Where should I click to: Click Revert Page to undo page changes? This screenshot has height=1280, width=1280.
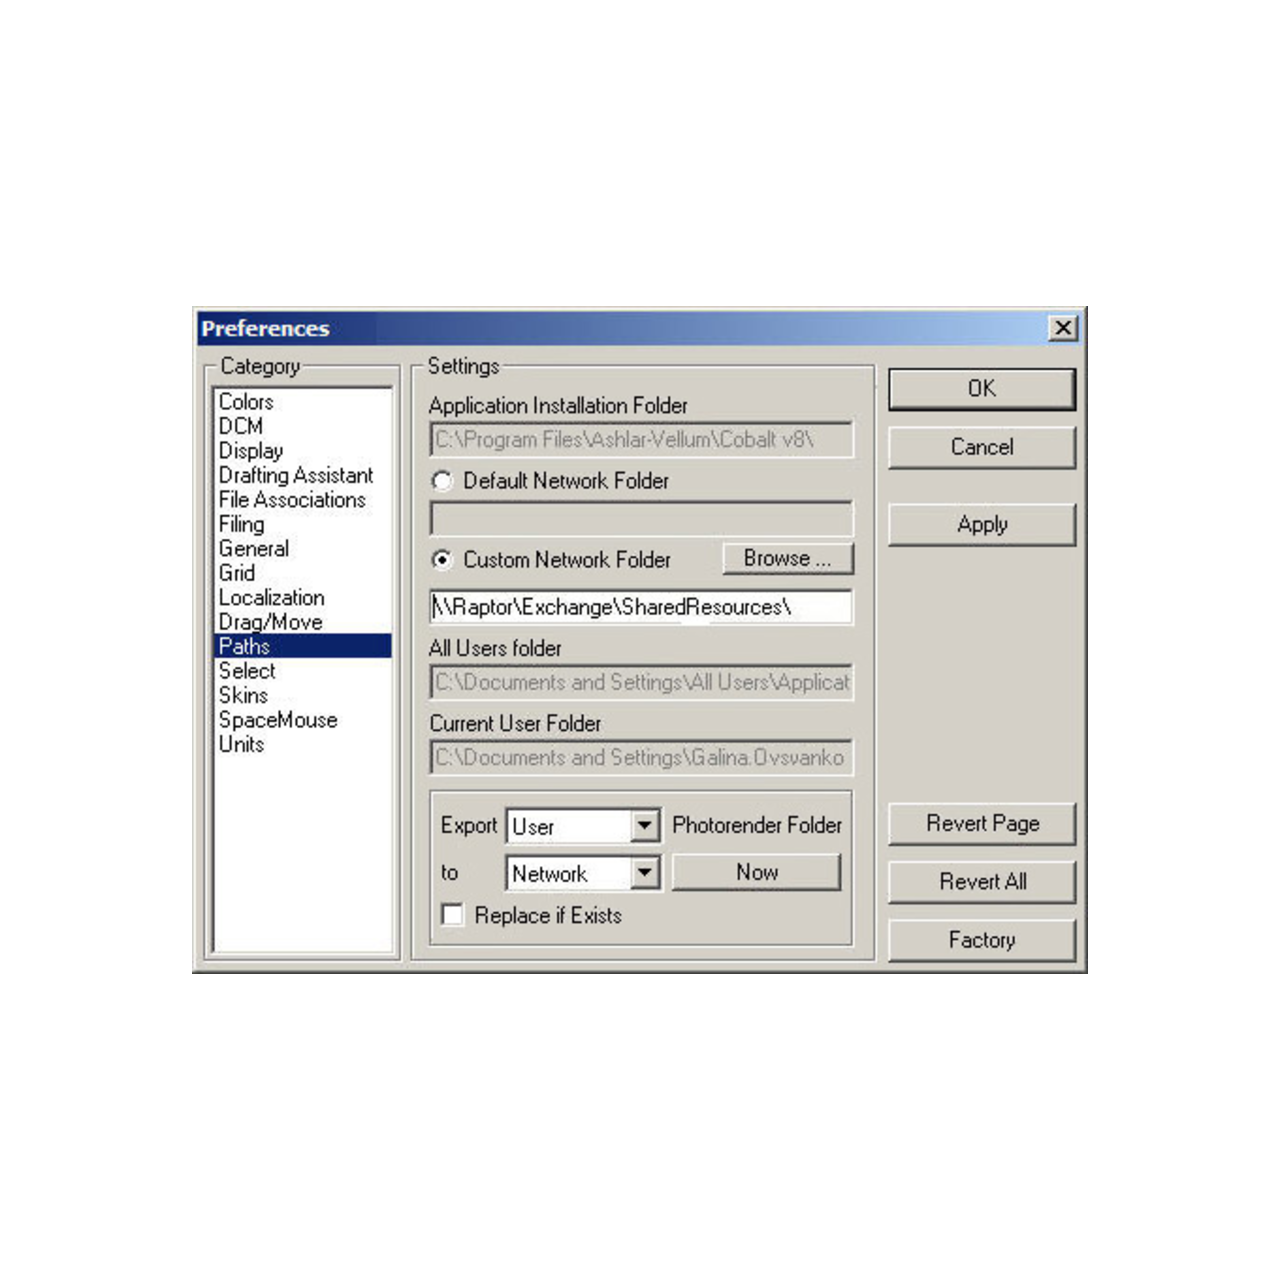(x=981, y=823)
